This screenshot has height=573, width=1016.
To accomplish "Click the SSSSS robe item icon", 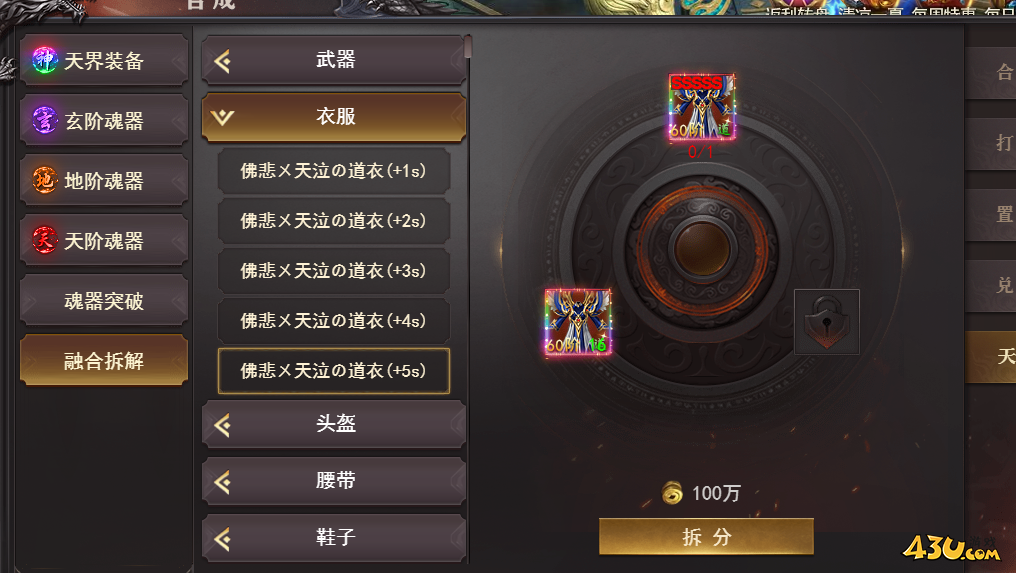I will (x=702, y=107).
